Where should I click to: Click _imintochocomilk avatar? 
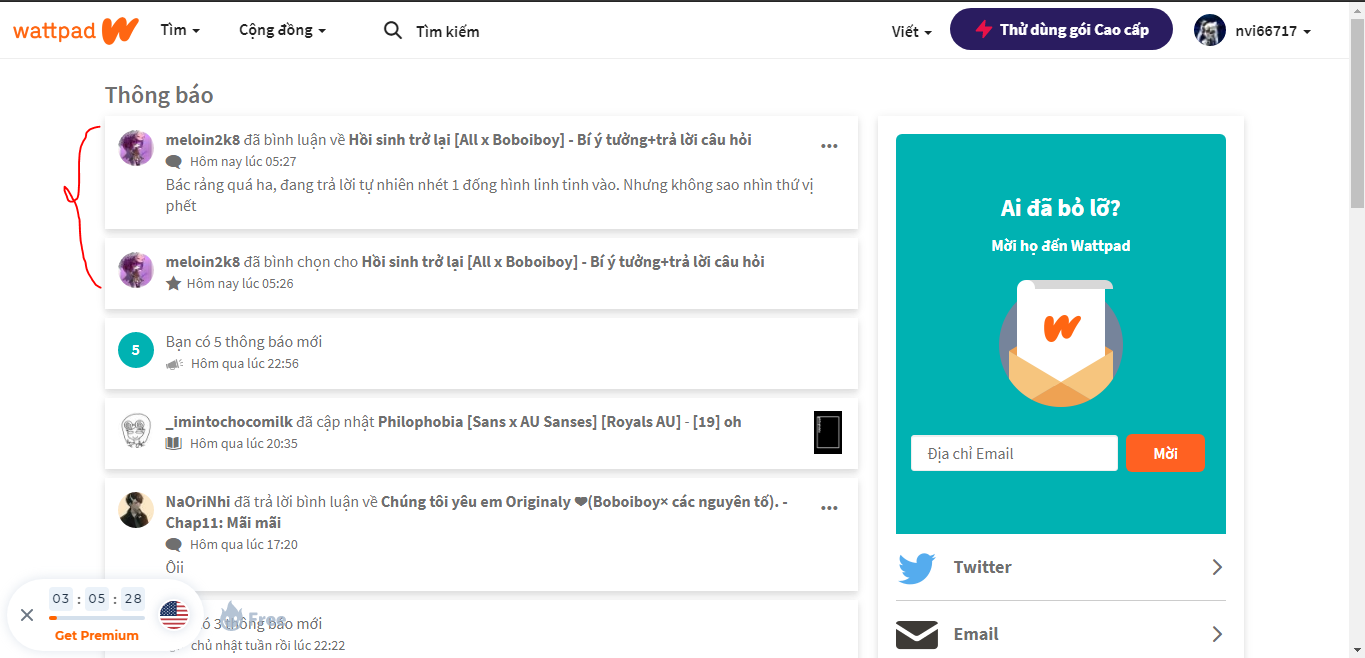[x=136, y=430]
